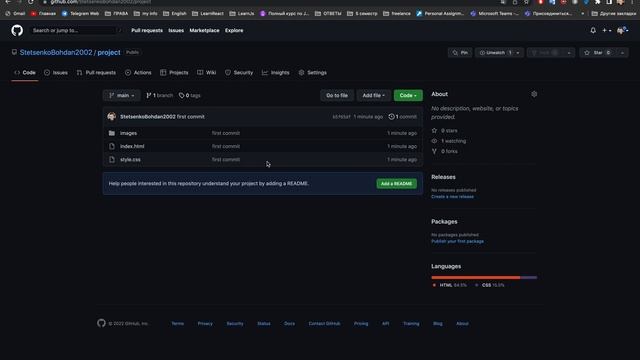Switch to the Wiki tab
The height and width of the screenshot is (360, 640).
pyautogui.click(x=207, y=73)
